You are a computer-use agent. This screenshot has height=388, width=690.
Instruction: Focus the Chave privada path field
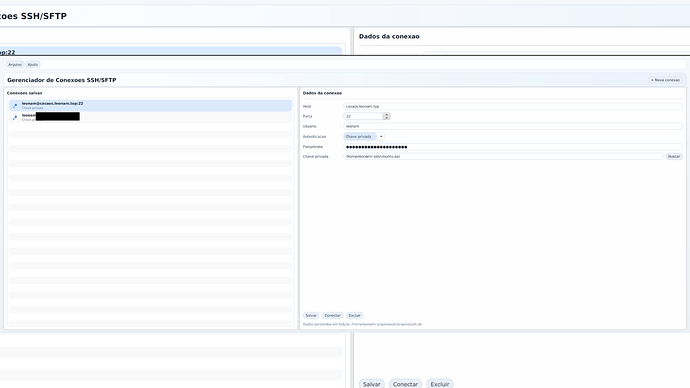coord(503,157)
